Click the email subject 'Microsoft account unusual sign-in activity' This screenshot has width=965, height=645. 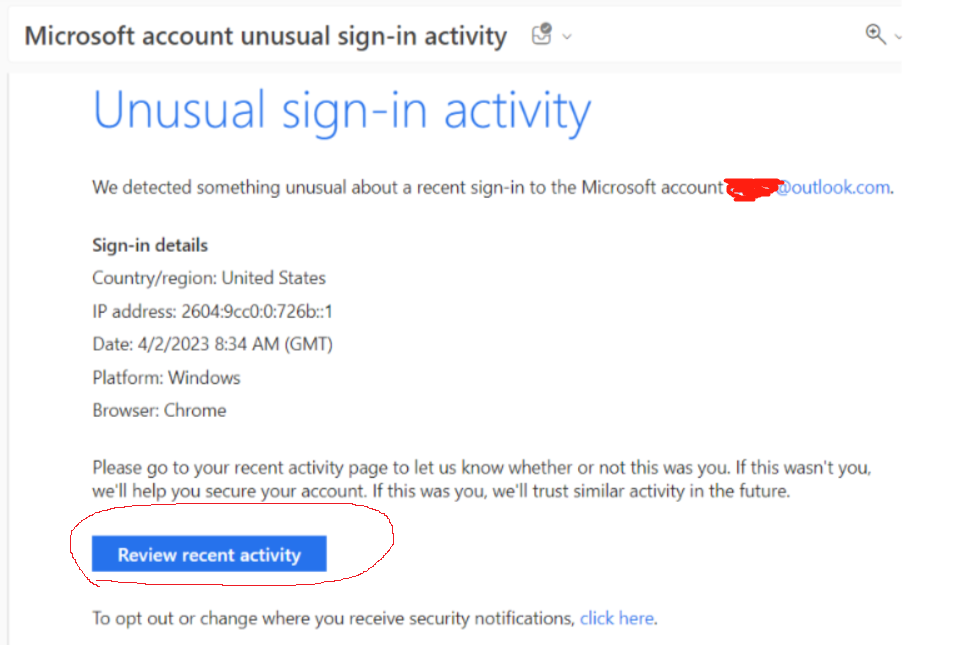coord(265,37)
